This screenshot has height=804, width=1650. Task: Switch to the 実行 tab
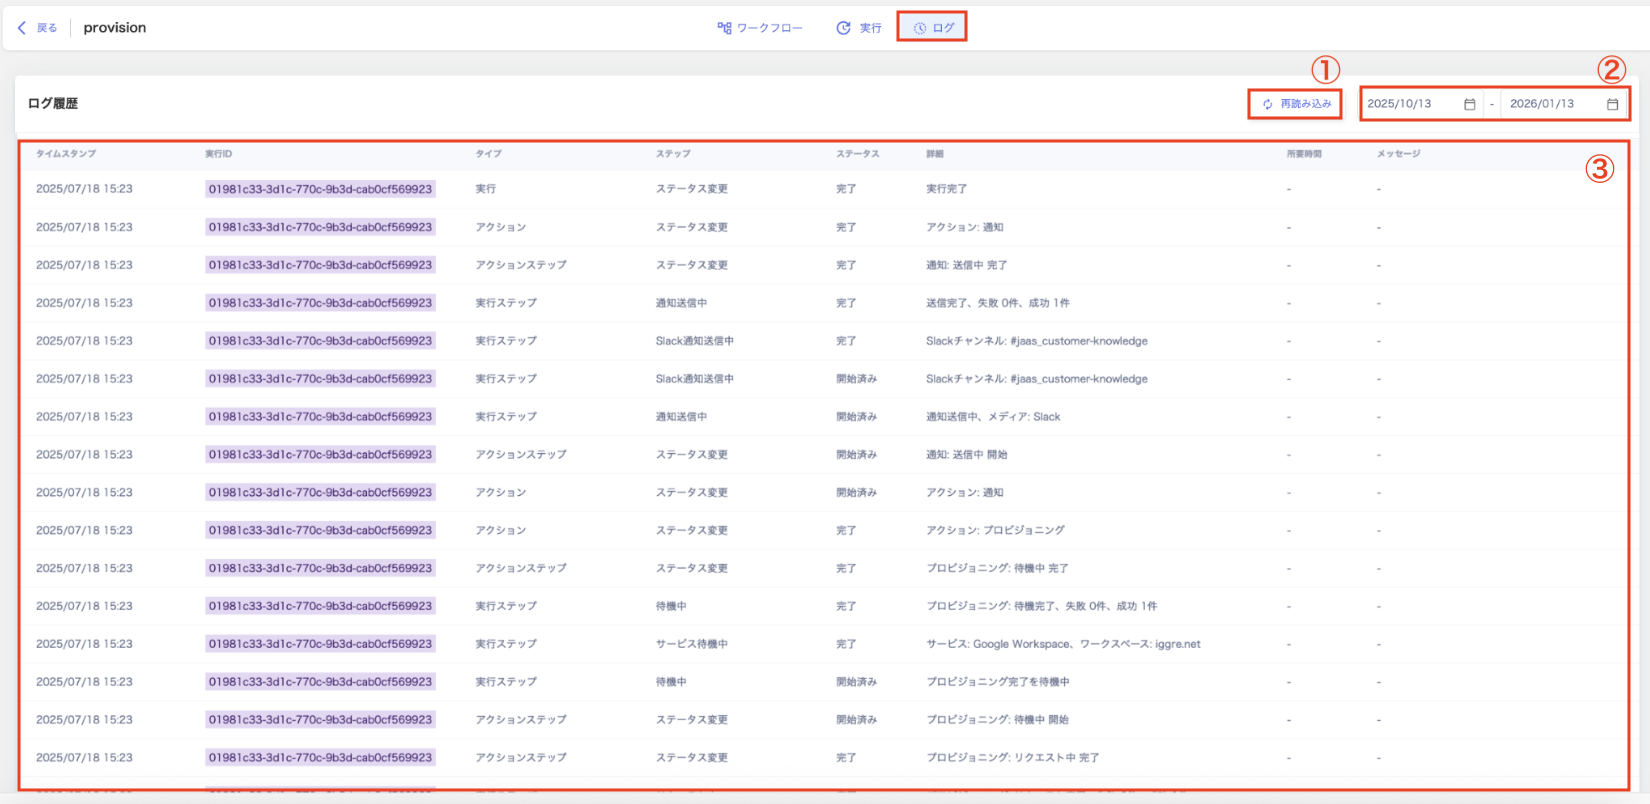click(x=859, y=28)
